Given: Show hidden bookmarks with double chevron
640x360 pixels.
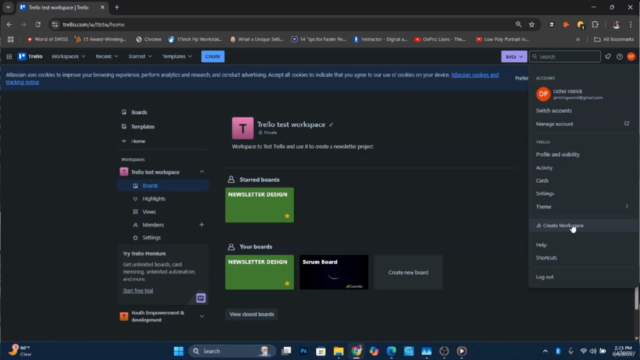Looking at the screenshot, I should click(x=578, y=39).
